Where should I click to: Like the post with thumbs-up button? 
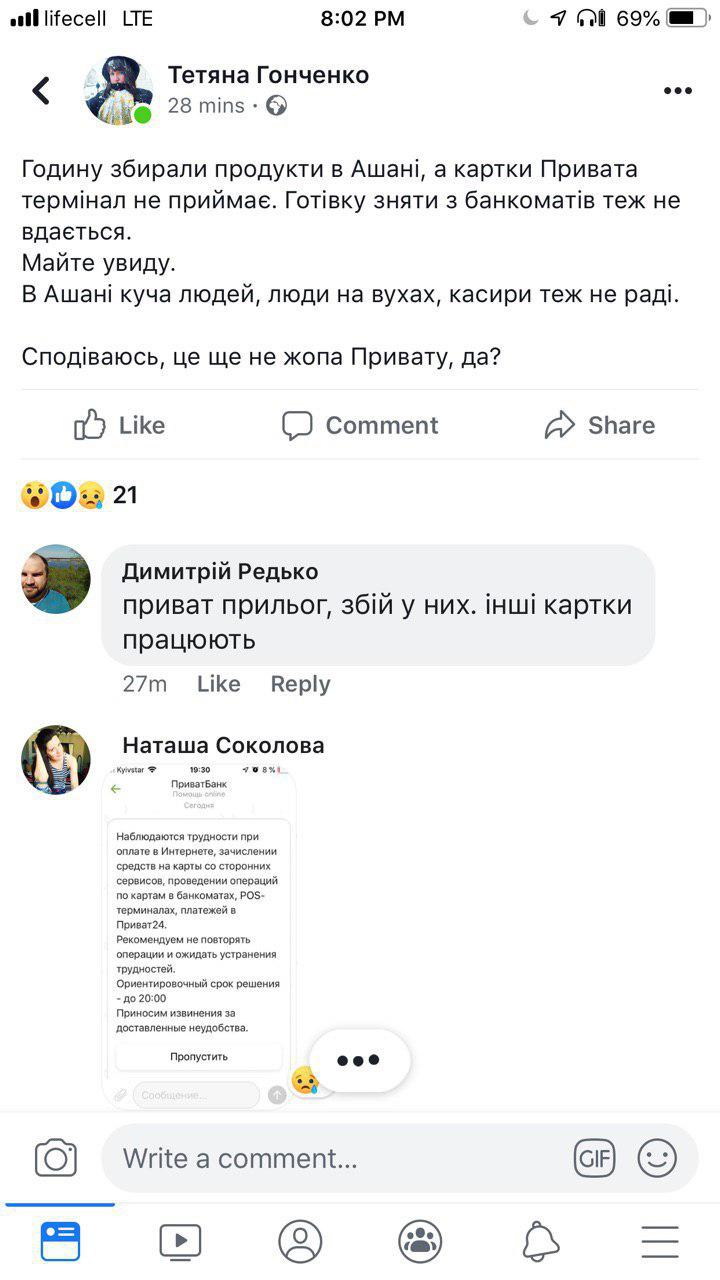click(119, 425)
